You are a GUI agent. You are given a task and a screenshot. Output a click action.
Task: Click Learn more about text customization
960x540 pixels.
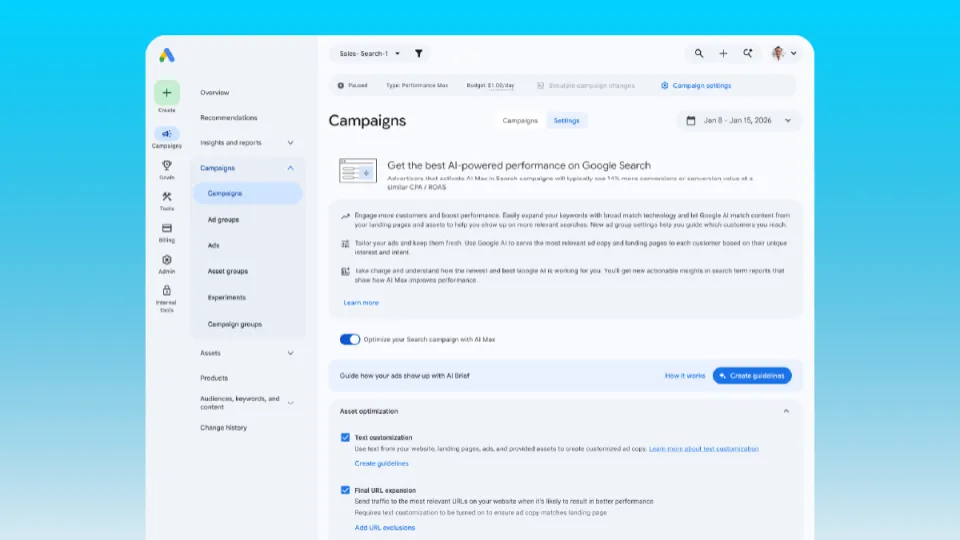(x=703, y=449)
